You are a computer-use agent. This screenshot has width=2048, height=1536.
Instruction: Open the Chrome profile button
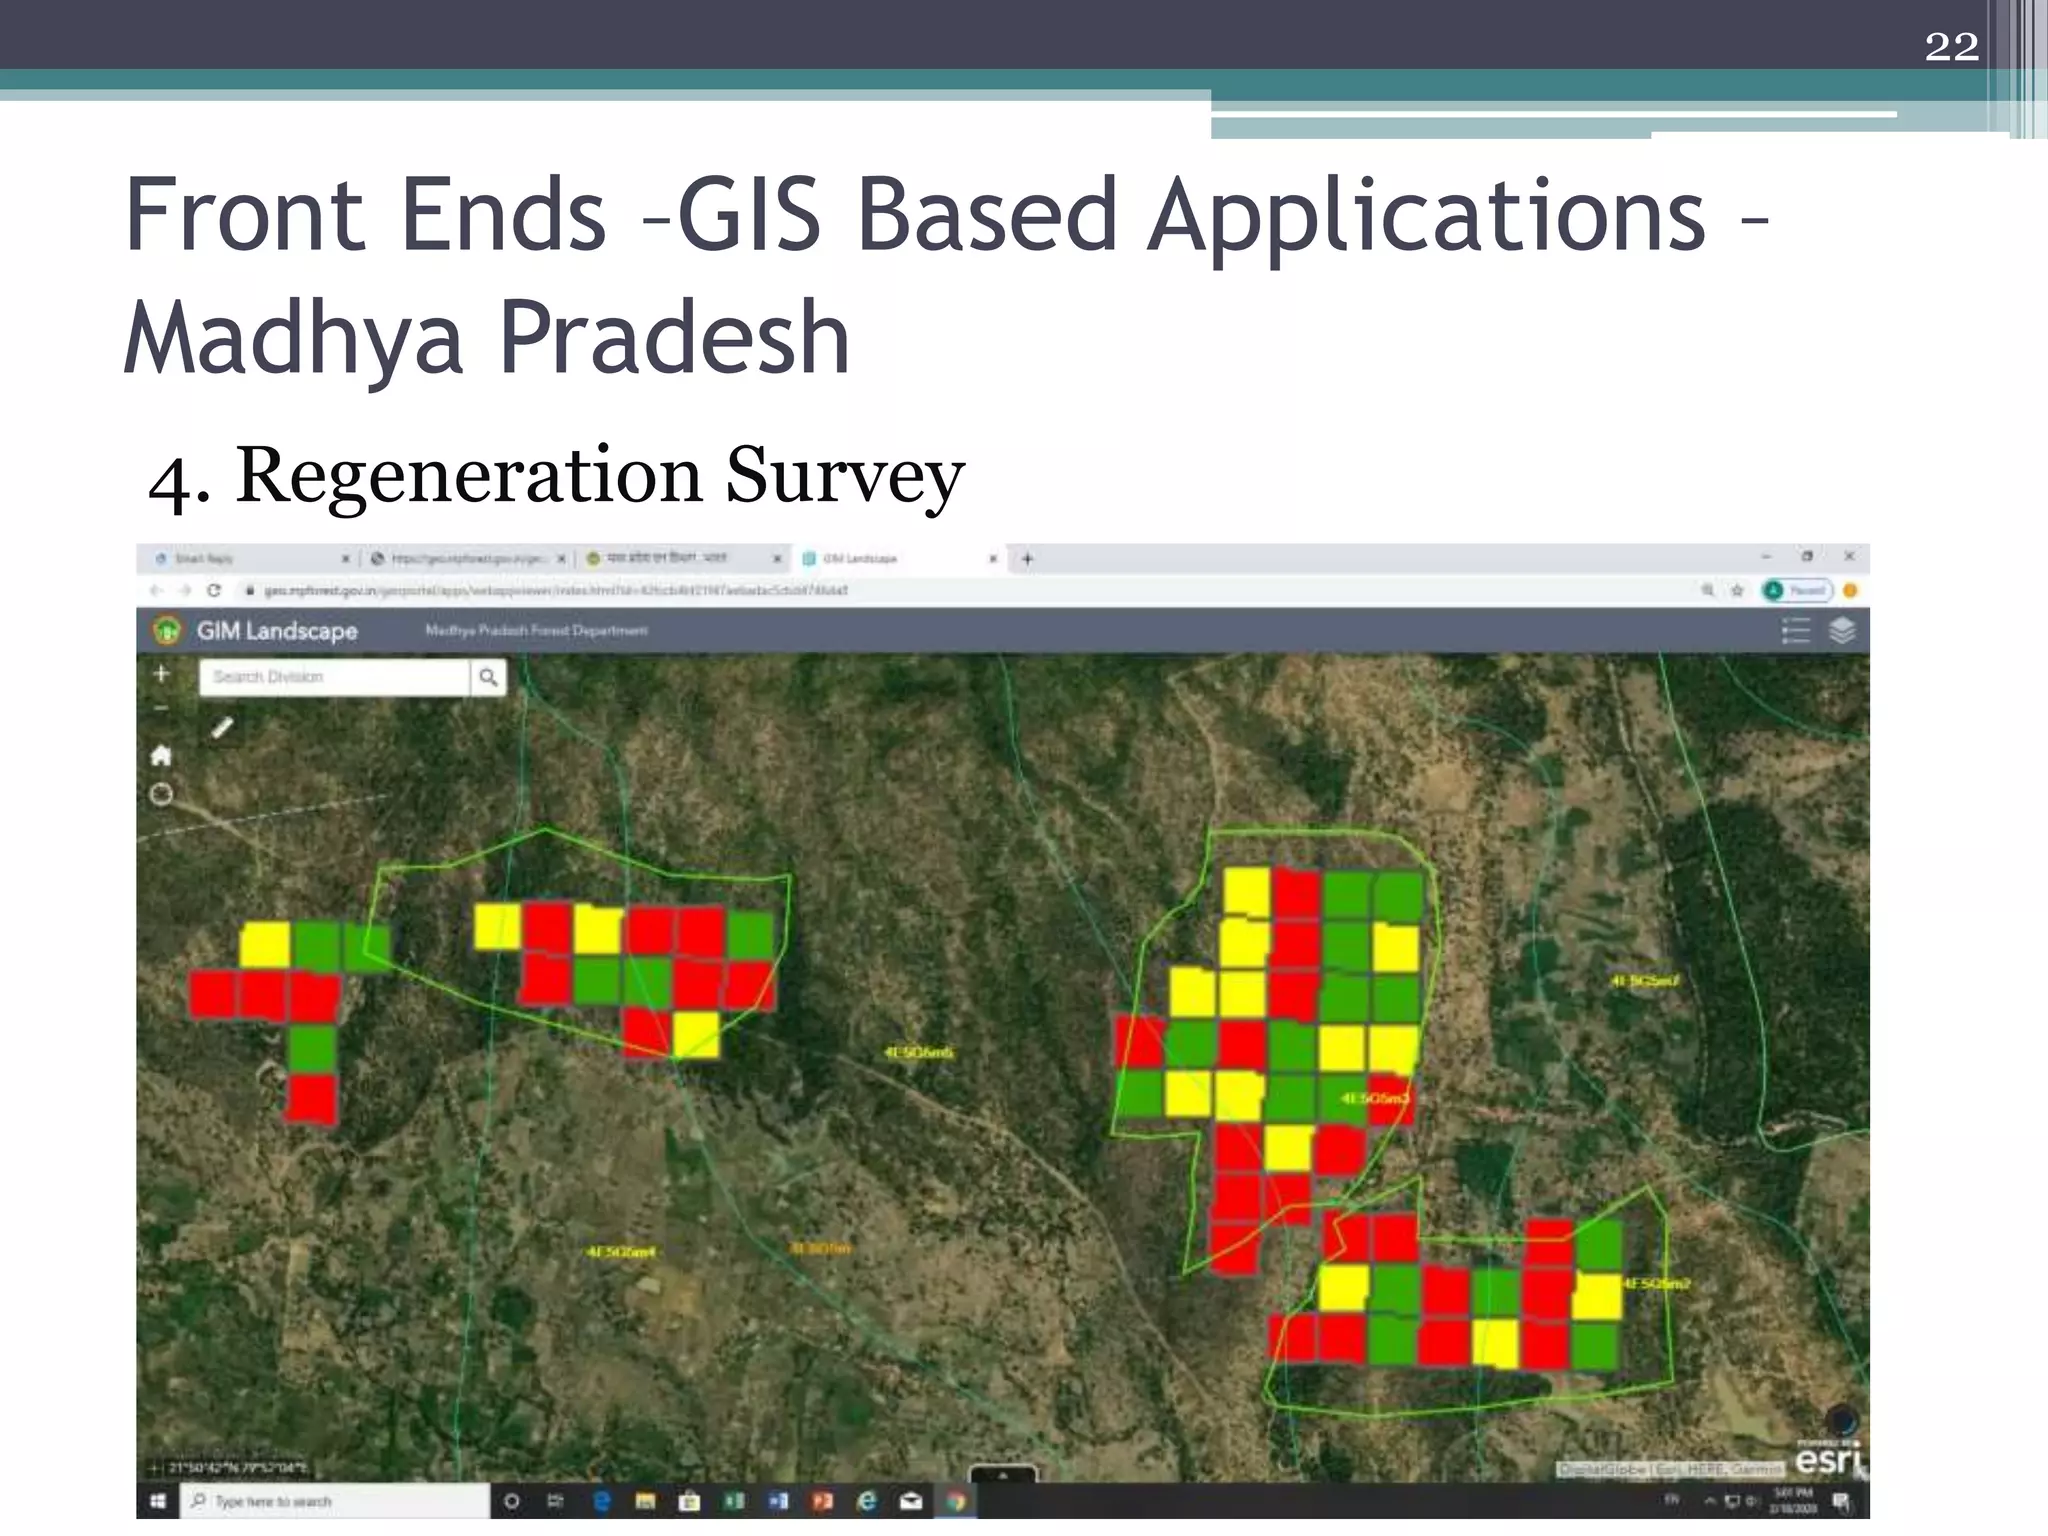coord(1797,591)
